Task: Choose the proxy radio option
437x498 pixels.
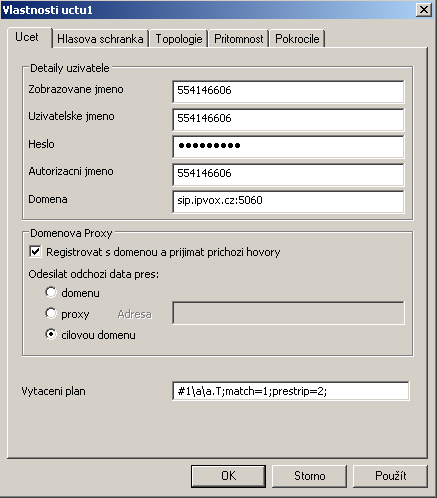Action: tap(51, 313)
